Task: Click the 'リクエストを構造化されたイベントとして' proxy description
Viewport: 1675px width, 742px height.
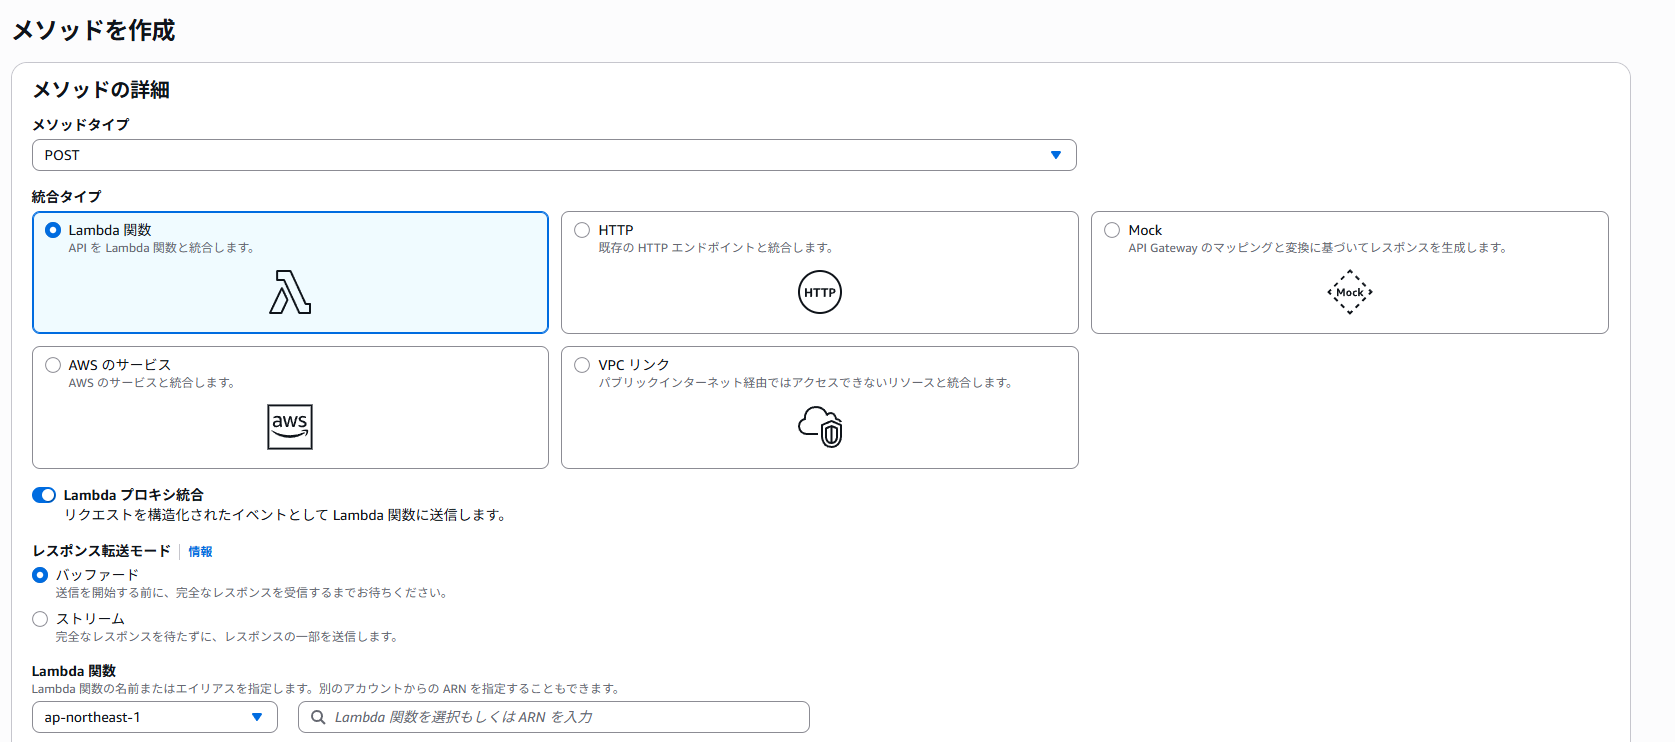Action: [287, 515]
